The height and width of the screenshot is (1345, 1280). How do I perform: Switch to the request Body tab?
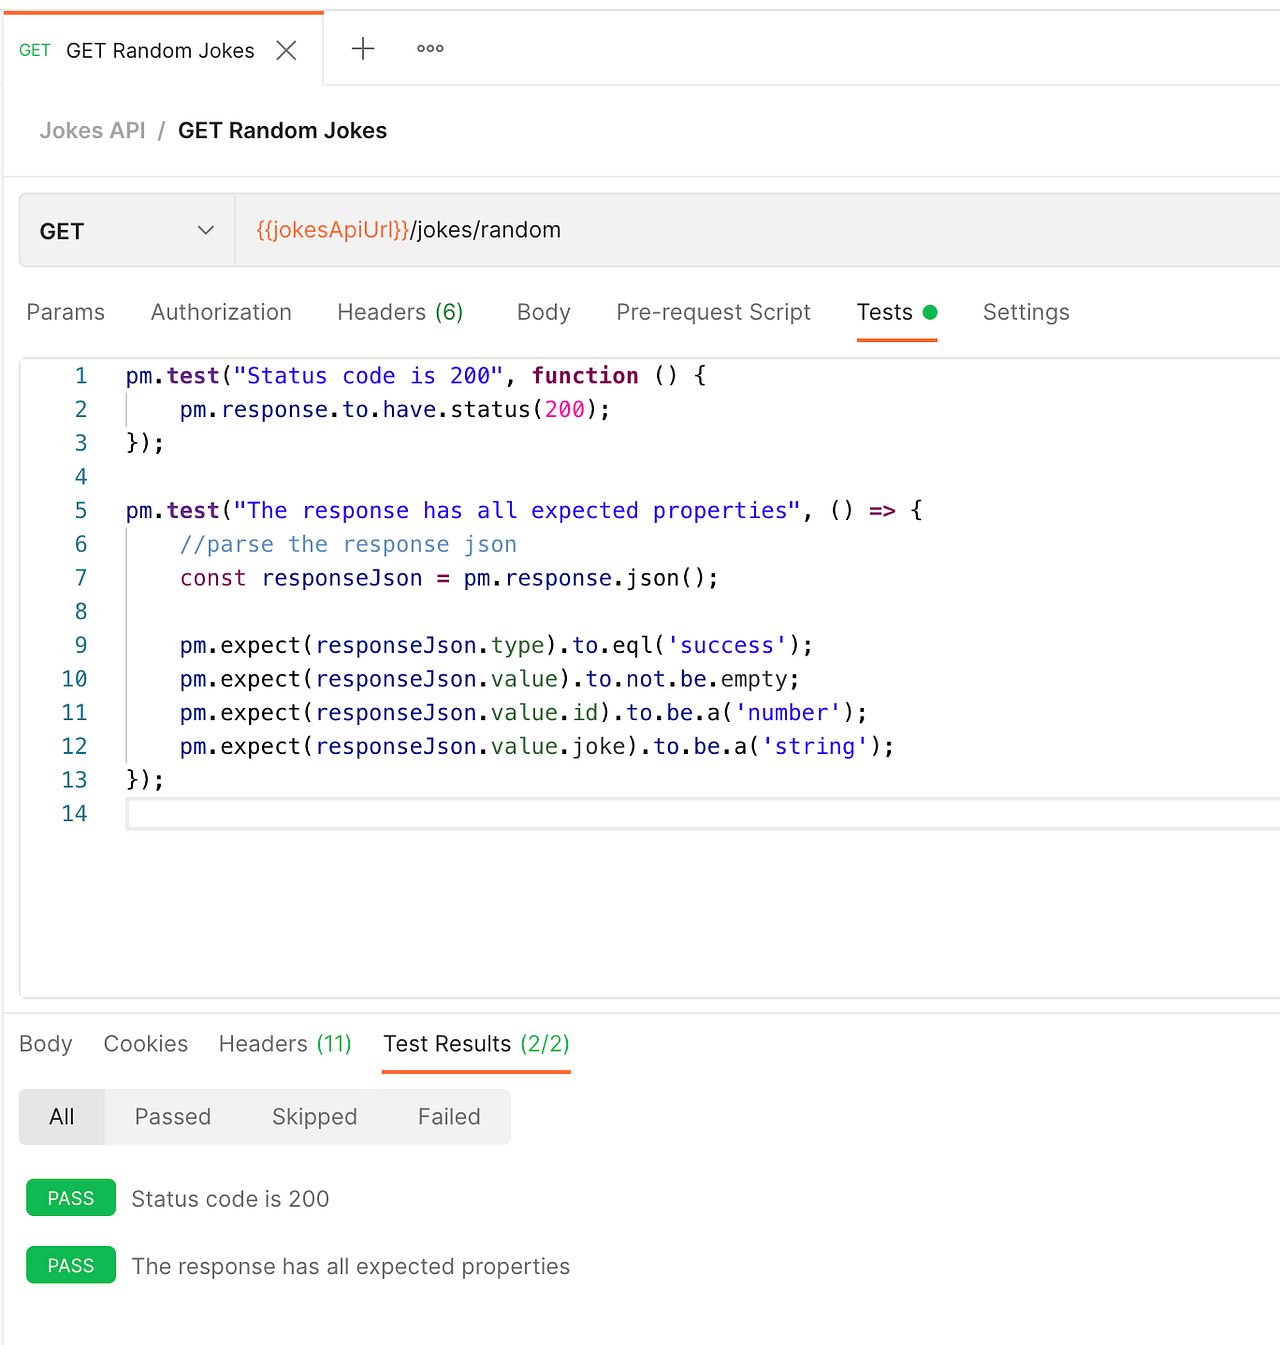(x=543, y=312)
